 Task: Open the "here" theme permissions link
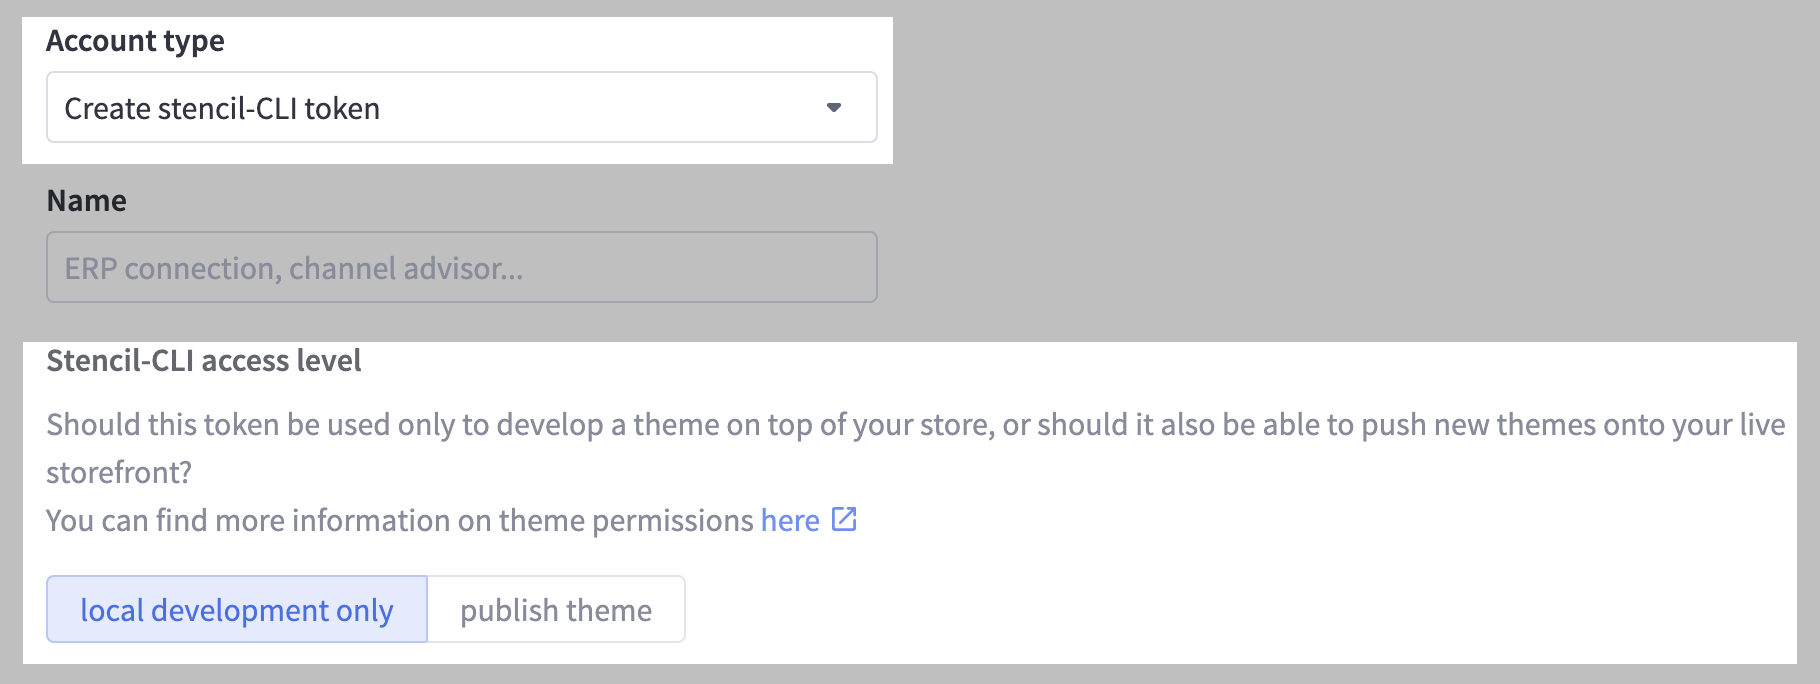[x=789, y=519]
